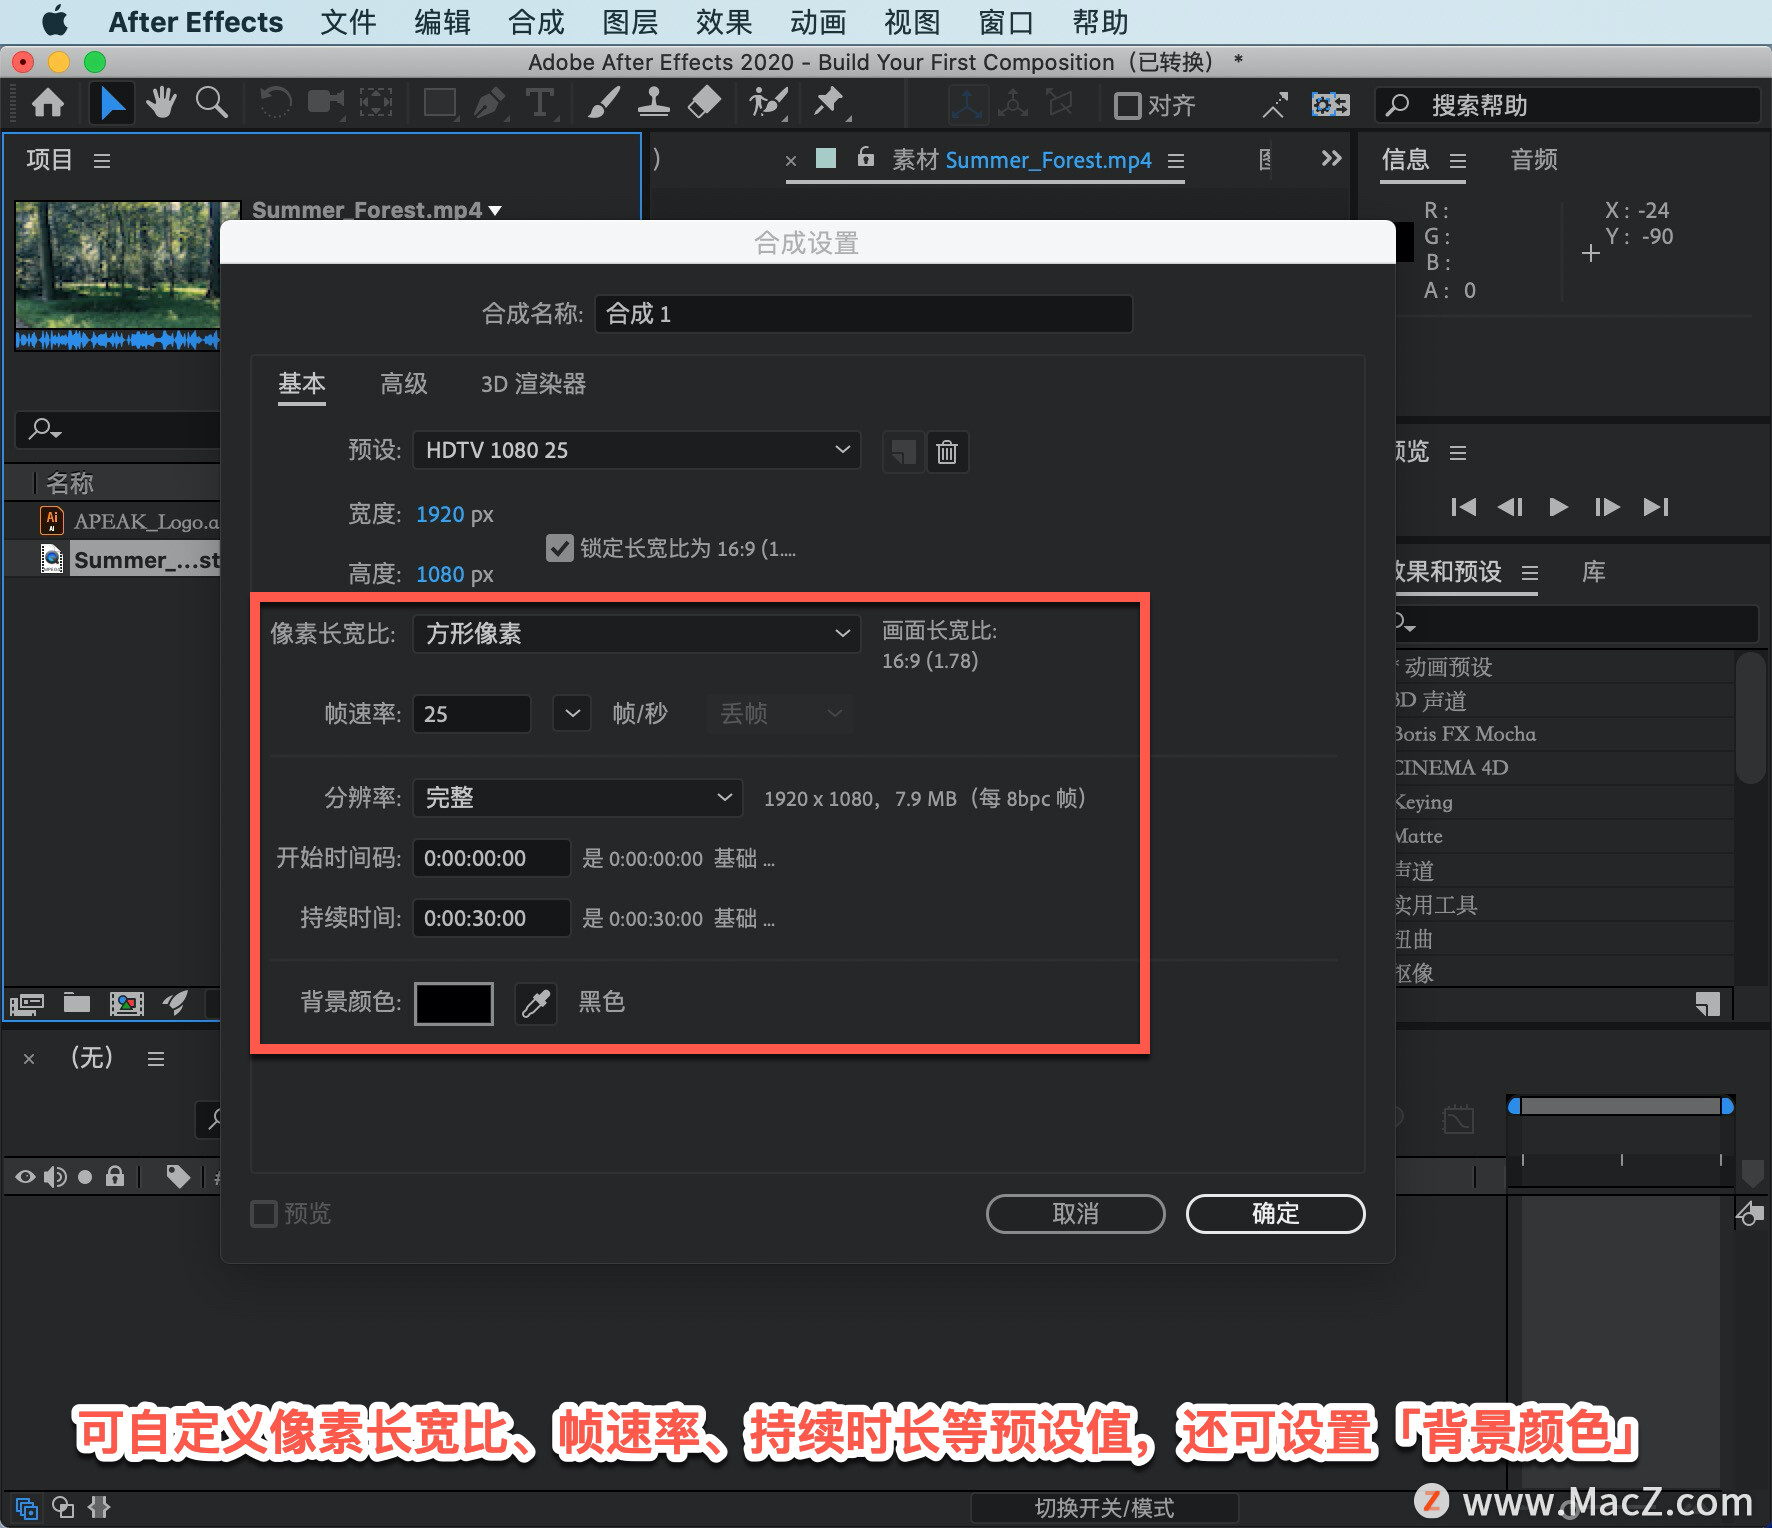1772x1528 pixels.
Task: Open the 效果和预设 panel menu
Action: click(1530, 573)
